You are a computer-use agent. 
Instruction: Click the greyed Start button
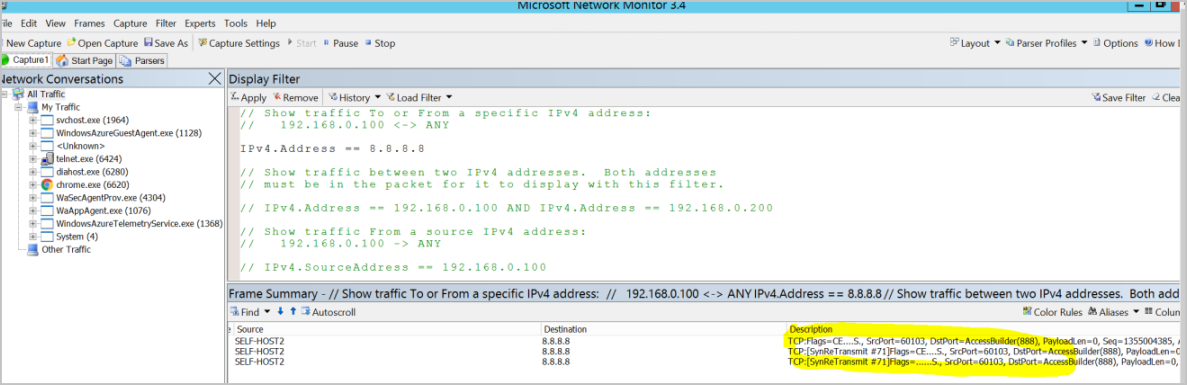tap(302, 43)
